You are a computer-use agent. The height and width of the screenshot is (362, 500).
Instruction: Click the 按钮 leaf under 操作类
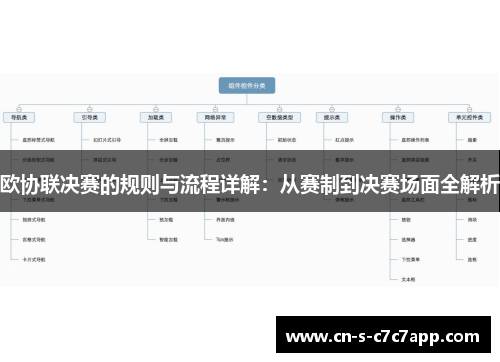pos(406,220)
